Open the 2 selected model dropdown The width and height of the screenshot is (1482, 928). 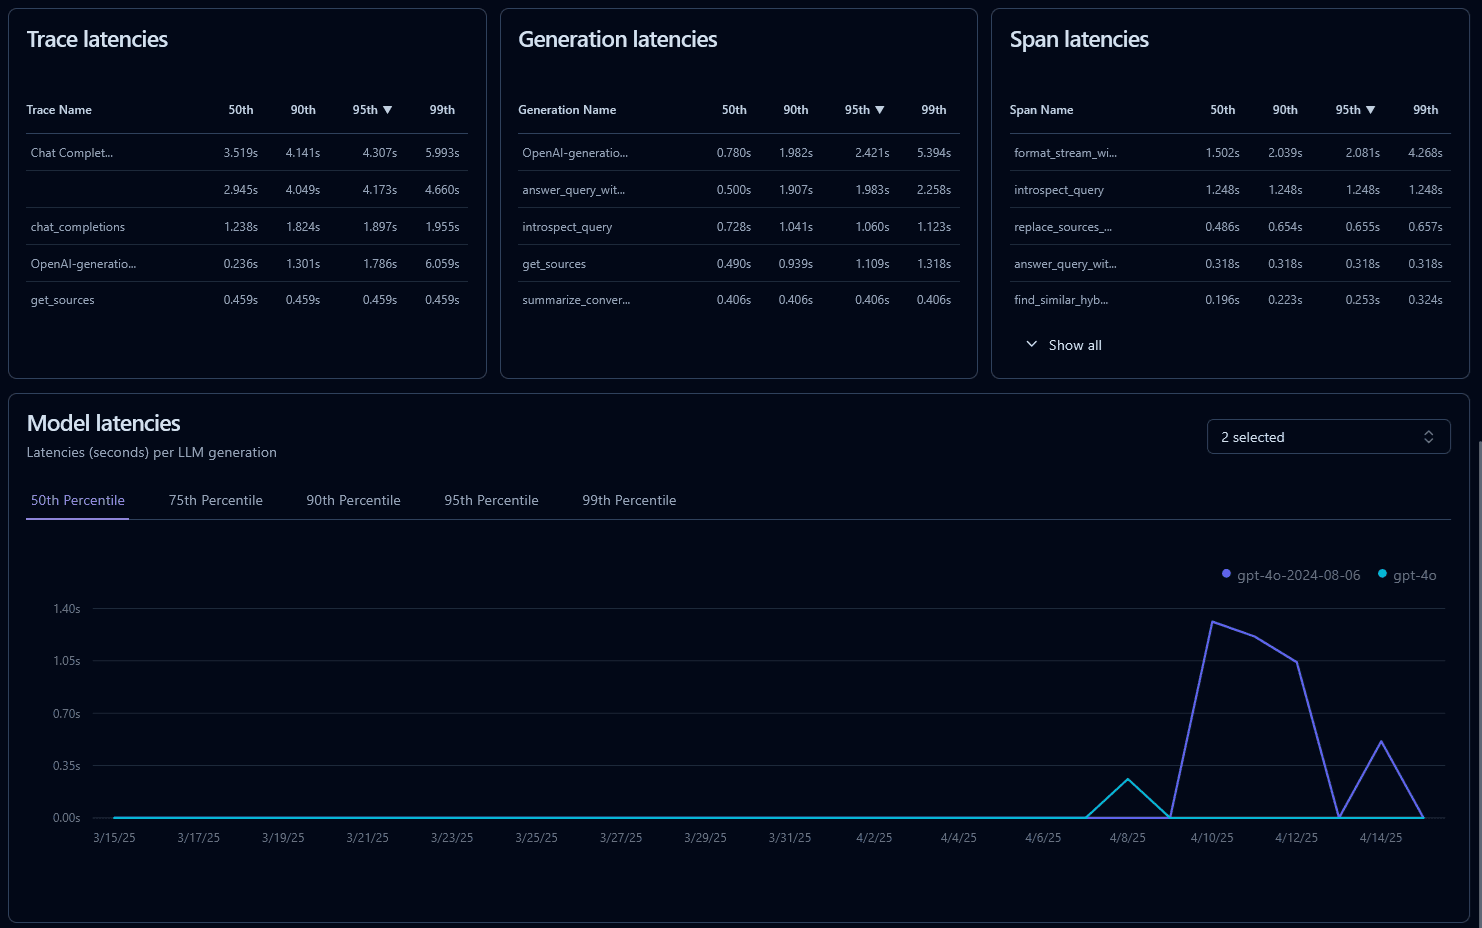click(1328, 436)
